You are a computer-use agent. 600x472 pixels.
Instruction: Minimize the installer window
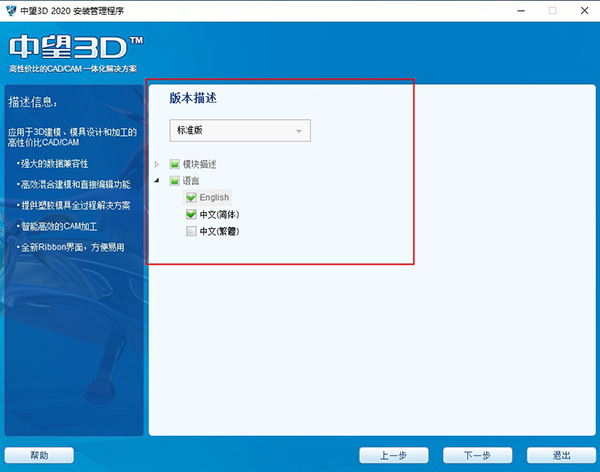click(521, 11)
